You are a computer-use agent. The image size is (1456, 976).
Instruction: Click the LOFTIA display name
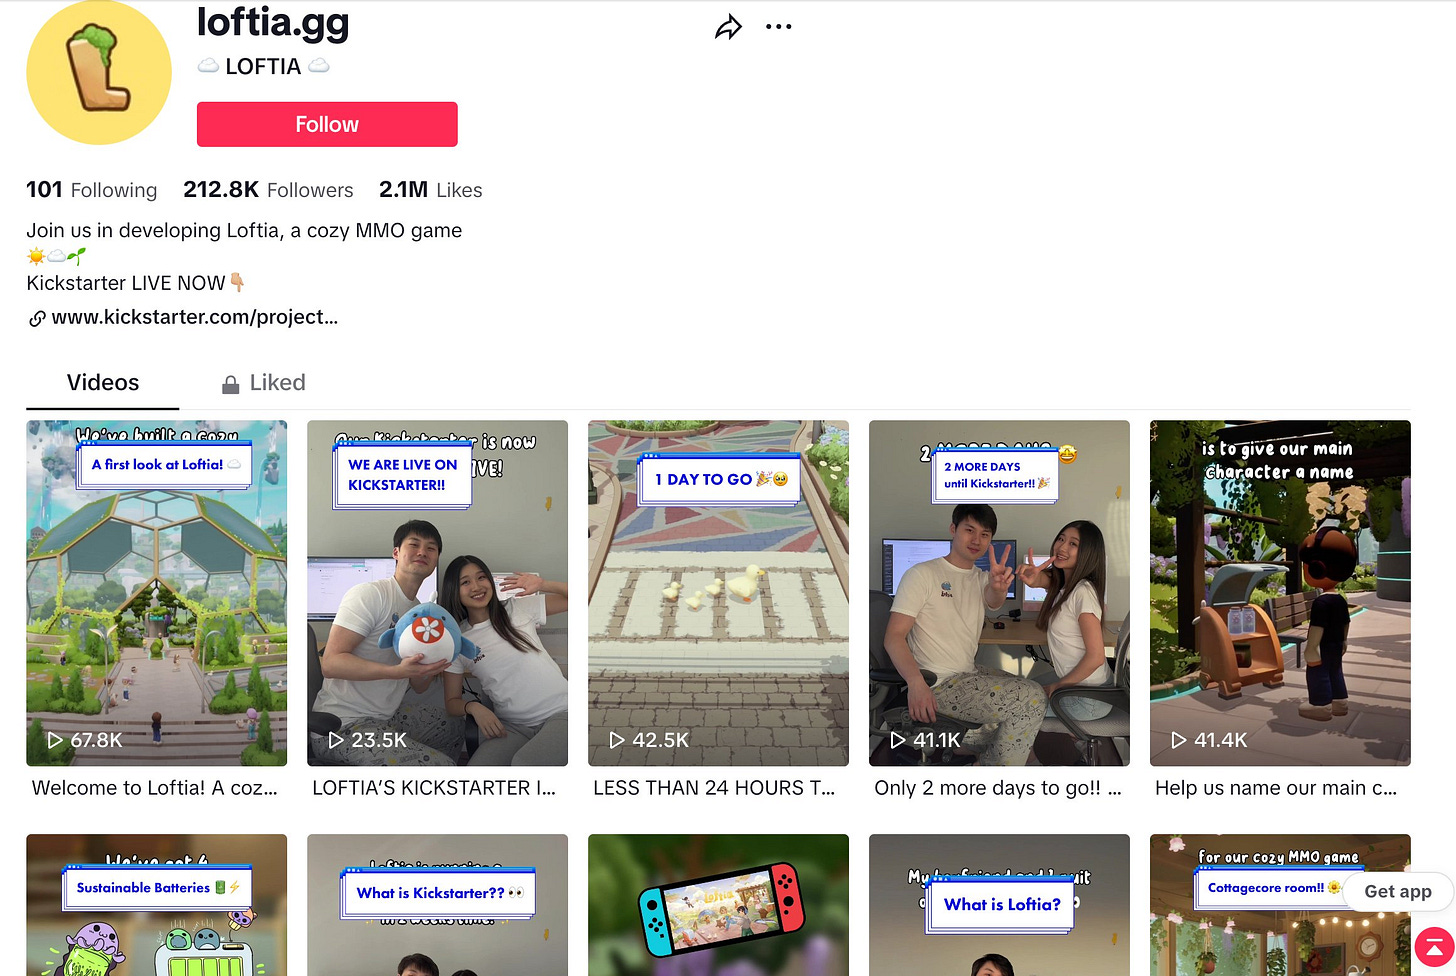263,67
